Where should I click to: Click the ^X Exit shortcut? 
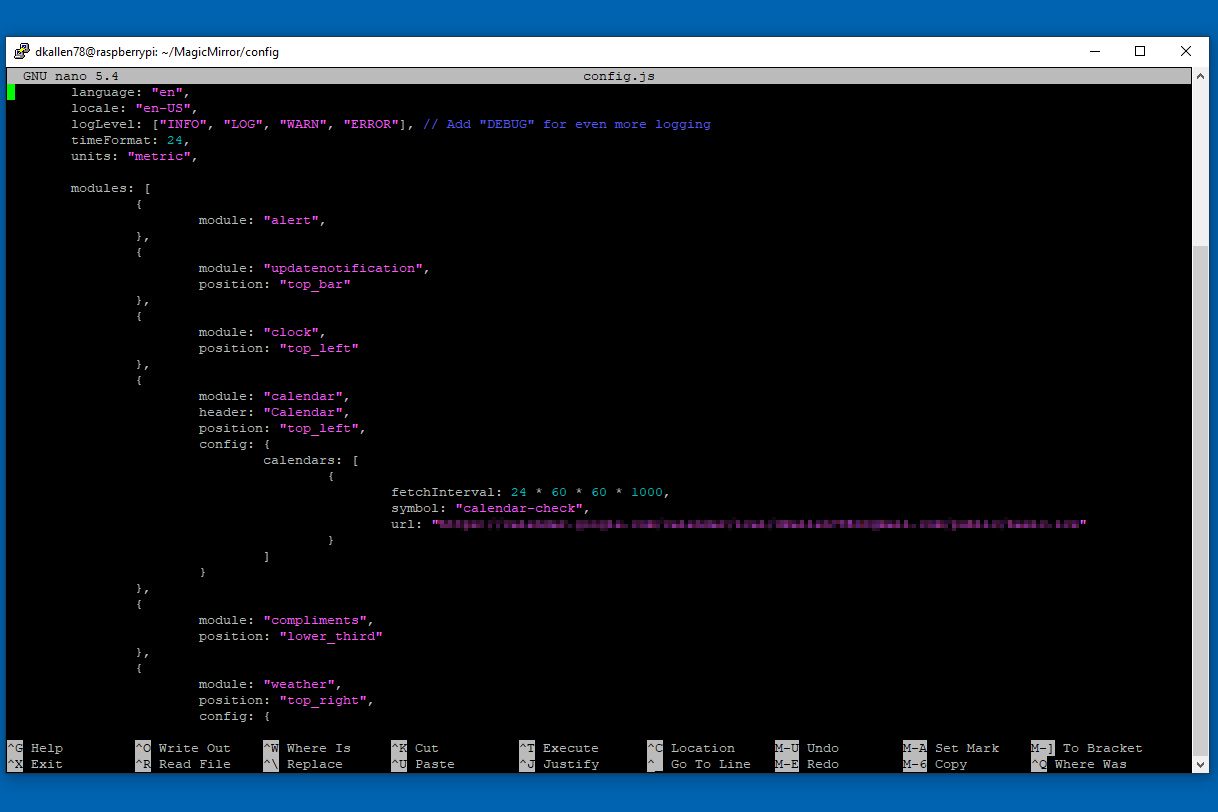(35, 764)
